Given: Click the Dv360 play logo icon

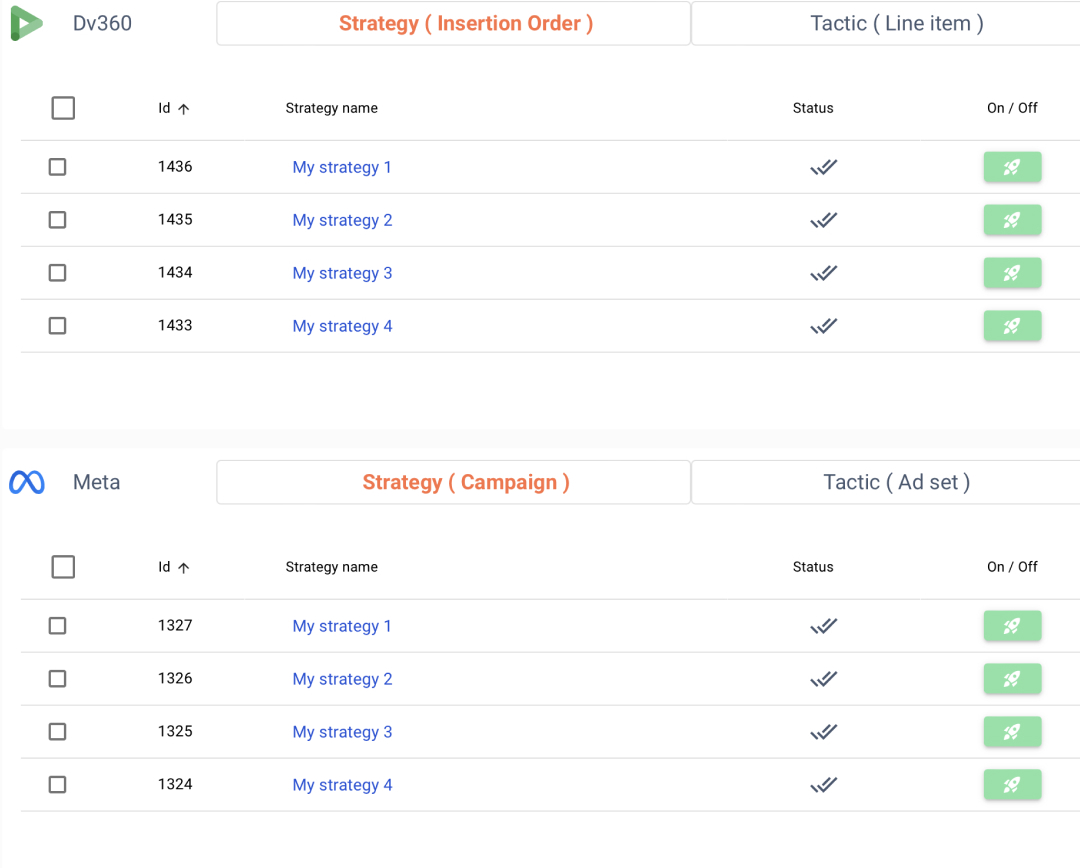Looking at the screenshot, I should (26, 23).
